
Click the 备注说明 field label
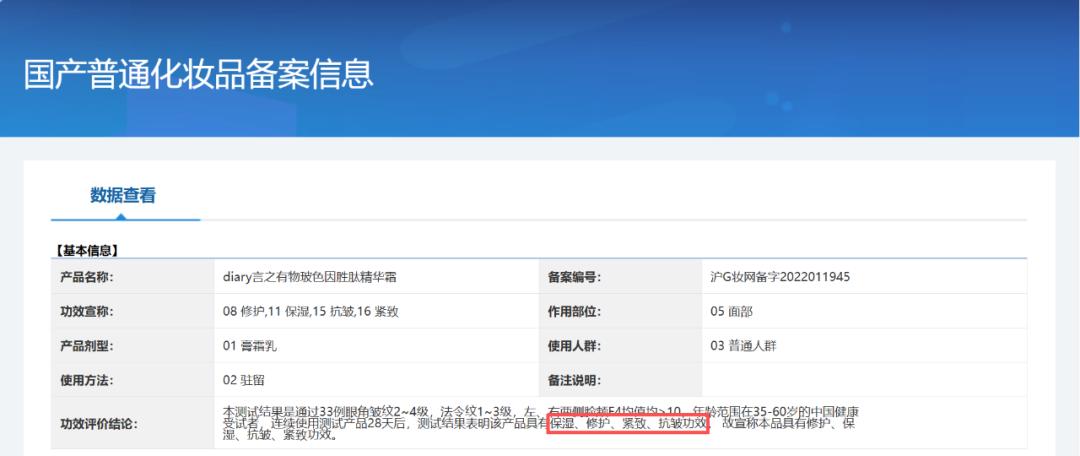(x=573, y=379)
